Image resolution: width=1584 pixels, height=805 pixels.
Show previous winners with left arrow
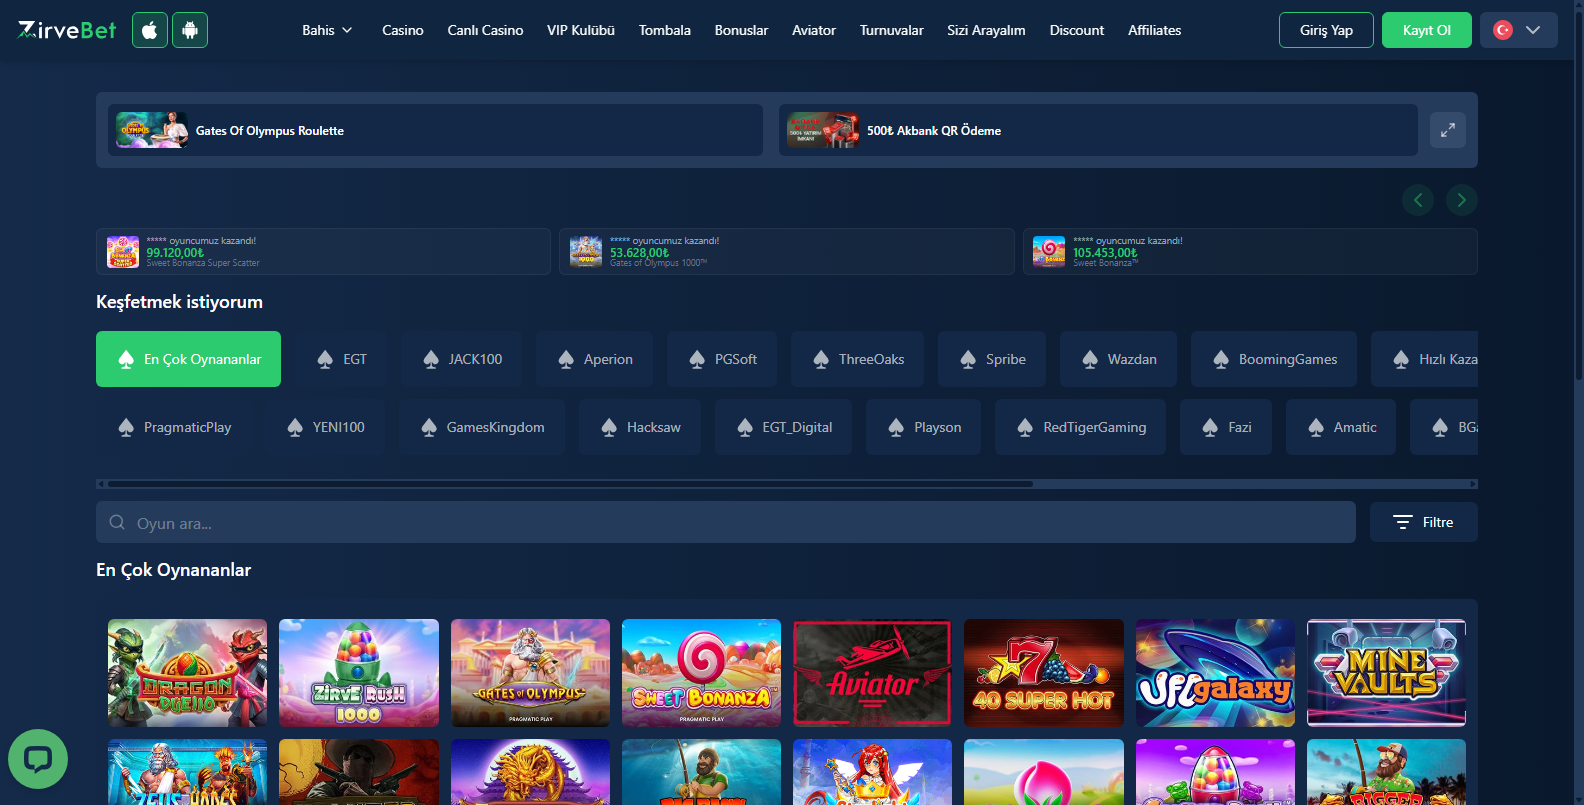1418,200
